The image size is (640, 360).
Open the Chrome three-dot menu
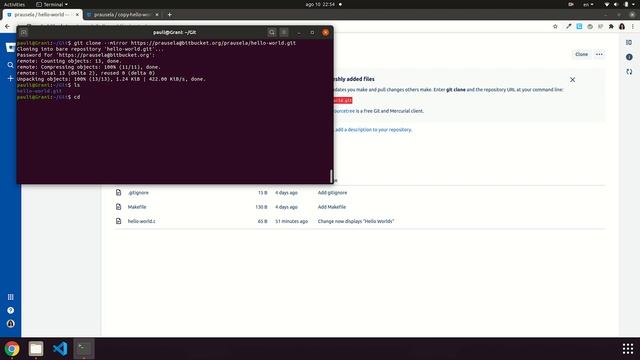[x=633, y=27]
